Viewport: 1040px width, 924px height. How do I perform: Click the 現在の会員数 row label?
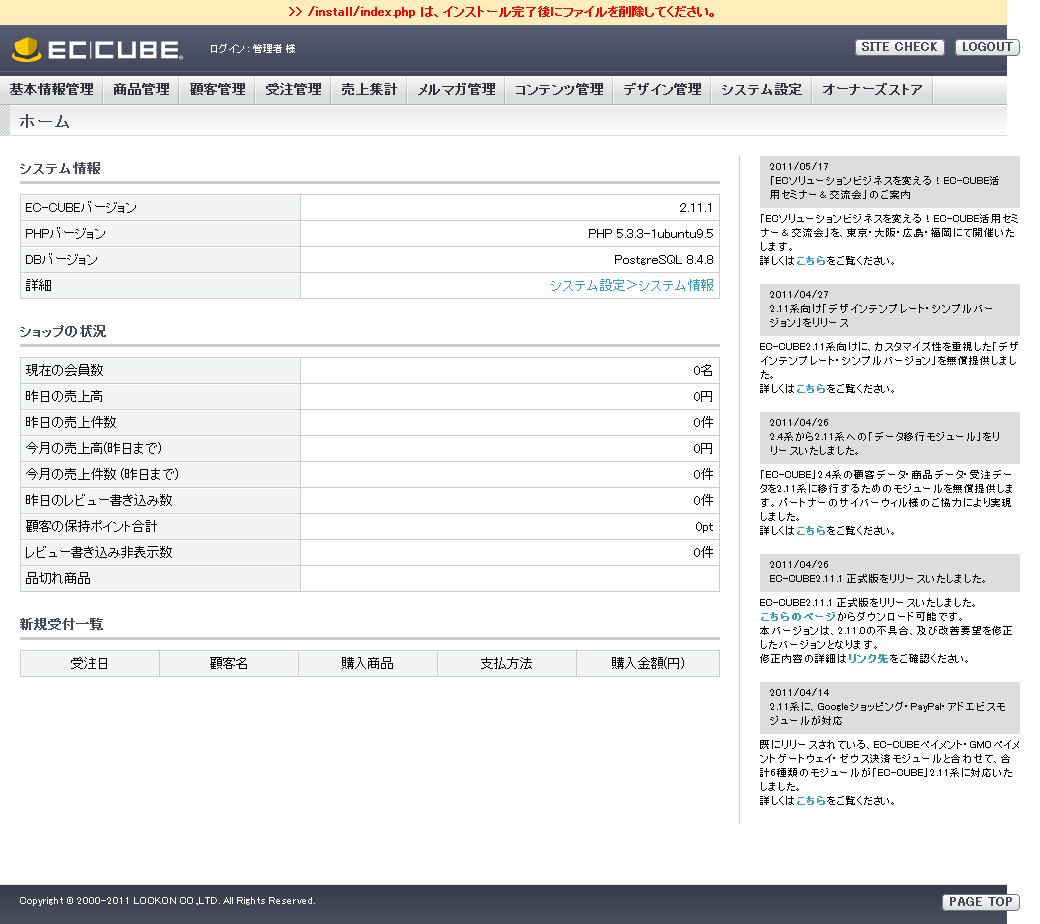click(x=64, y=370)
